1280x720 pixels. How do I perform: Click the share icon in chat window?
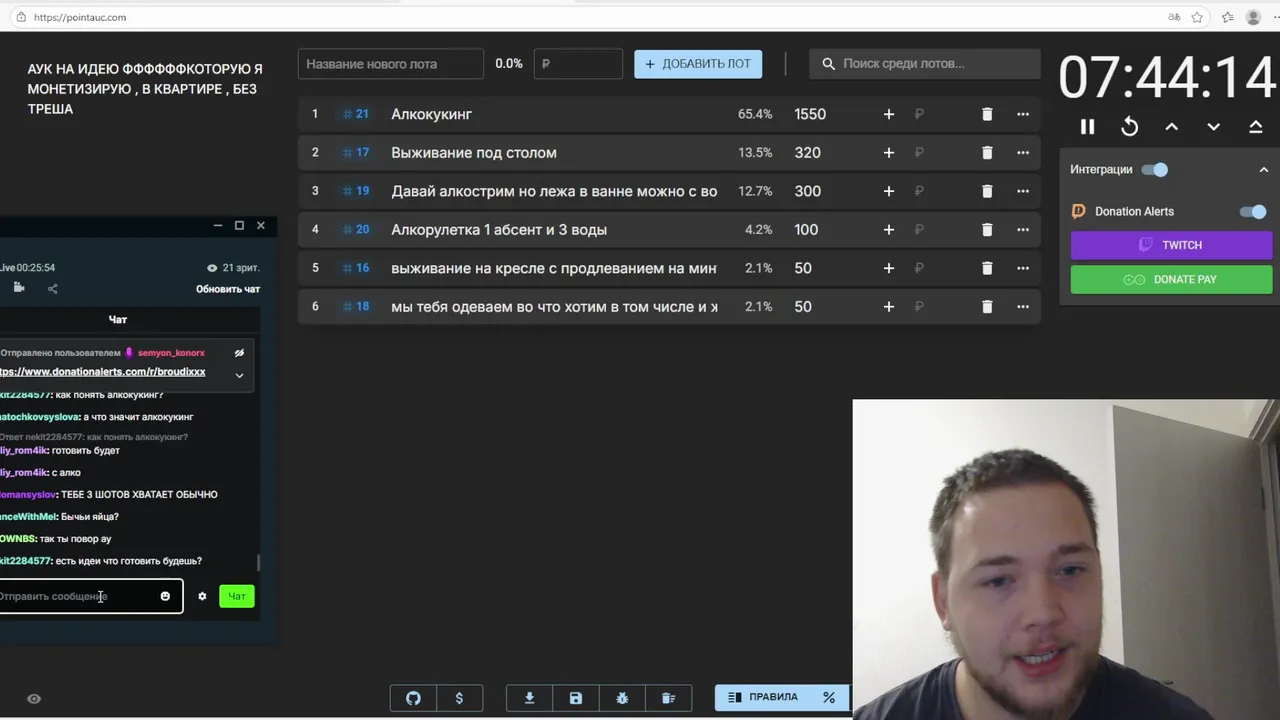pyautogui.click(x=52, y=288)
